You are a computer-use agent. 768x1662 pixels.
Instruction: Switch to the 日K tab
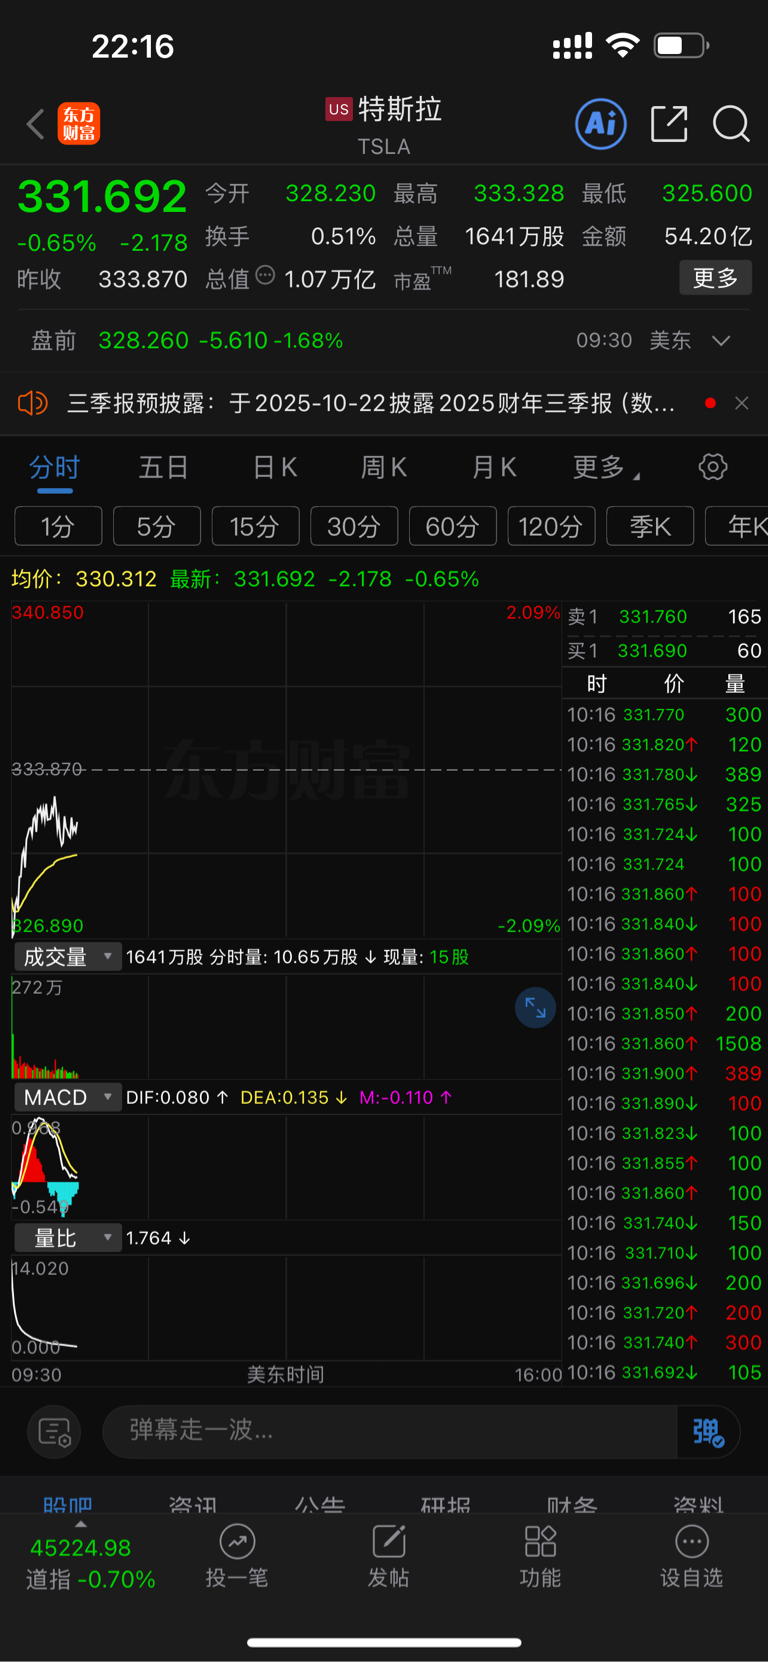[x=274, y=467]
